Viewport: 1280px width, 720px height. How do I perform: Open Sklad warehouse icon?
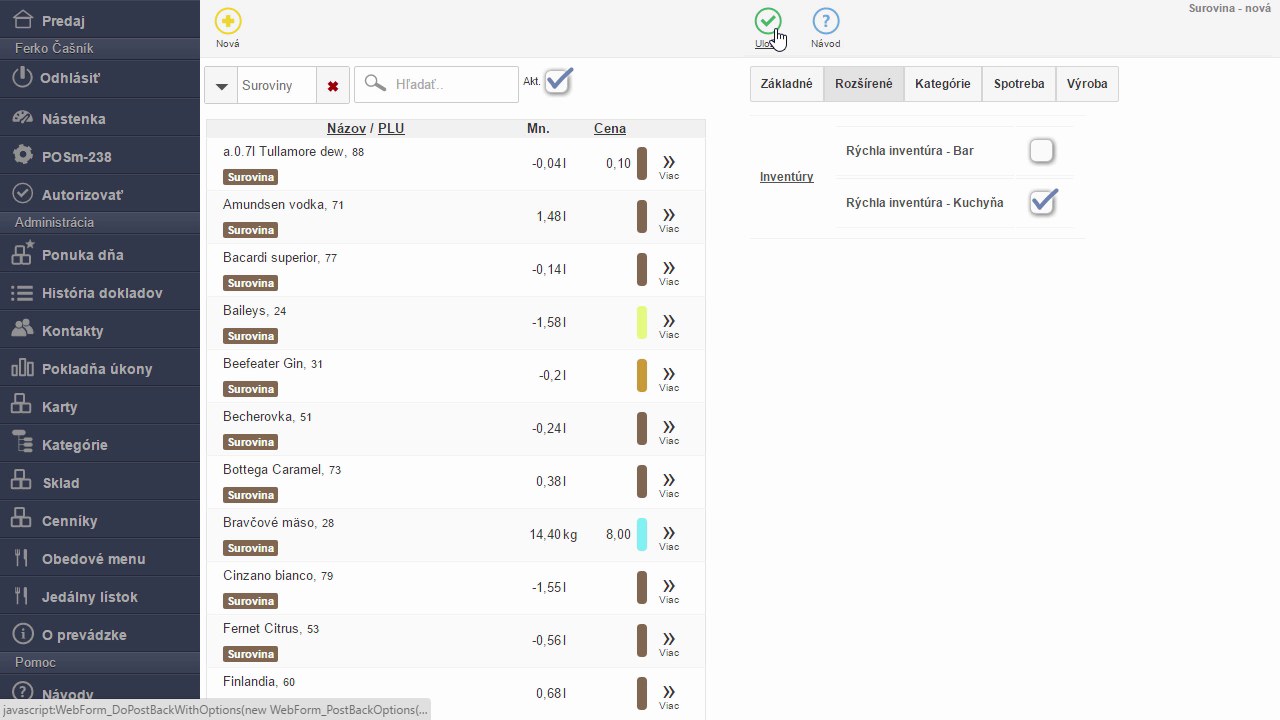22,482
